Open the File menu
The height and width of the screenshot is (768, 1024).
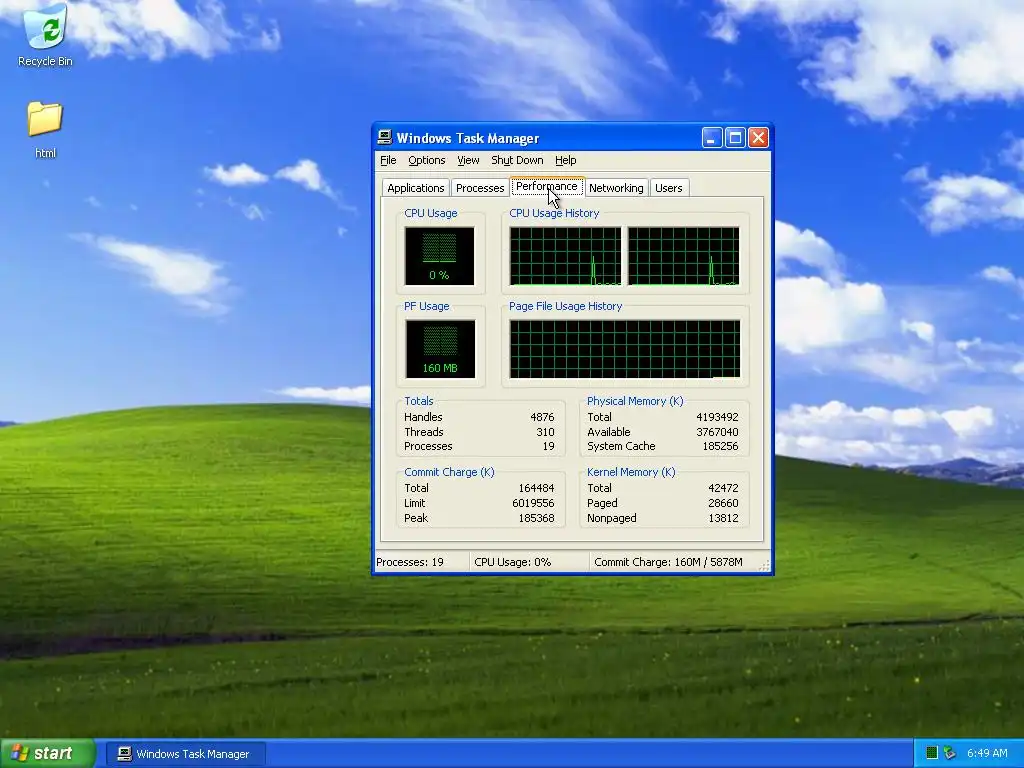(388, 160)
